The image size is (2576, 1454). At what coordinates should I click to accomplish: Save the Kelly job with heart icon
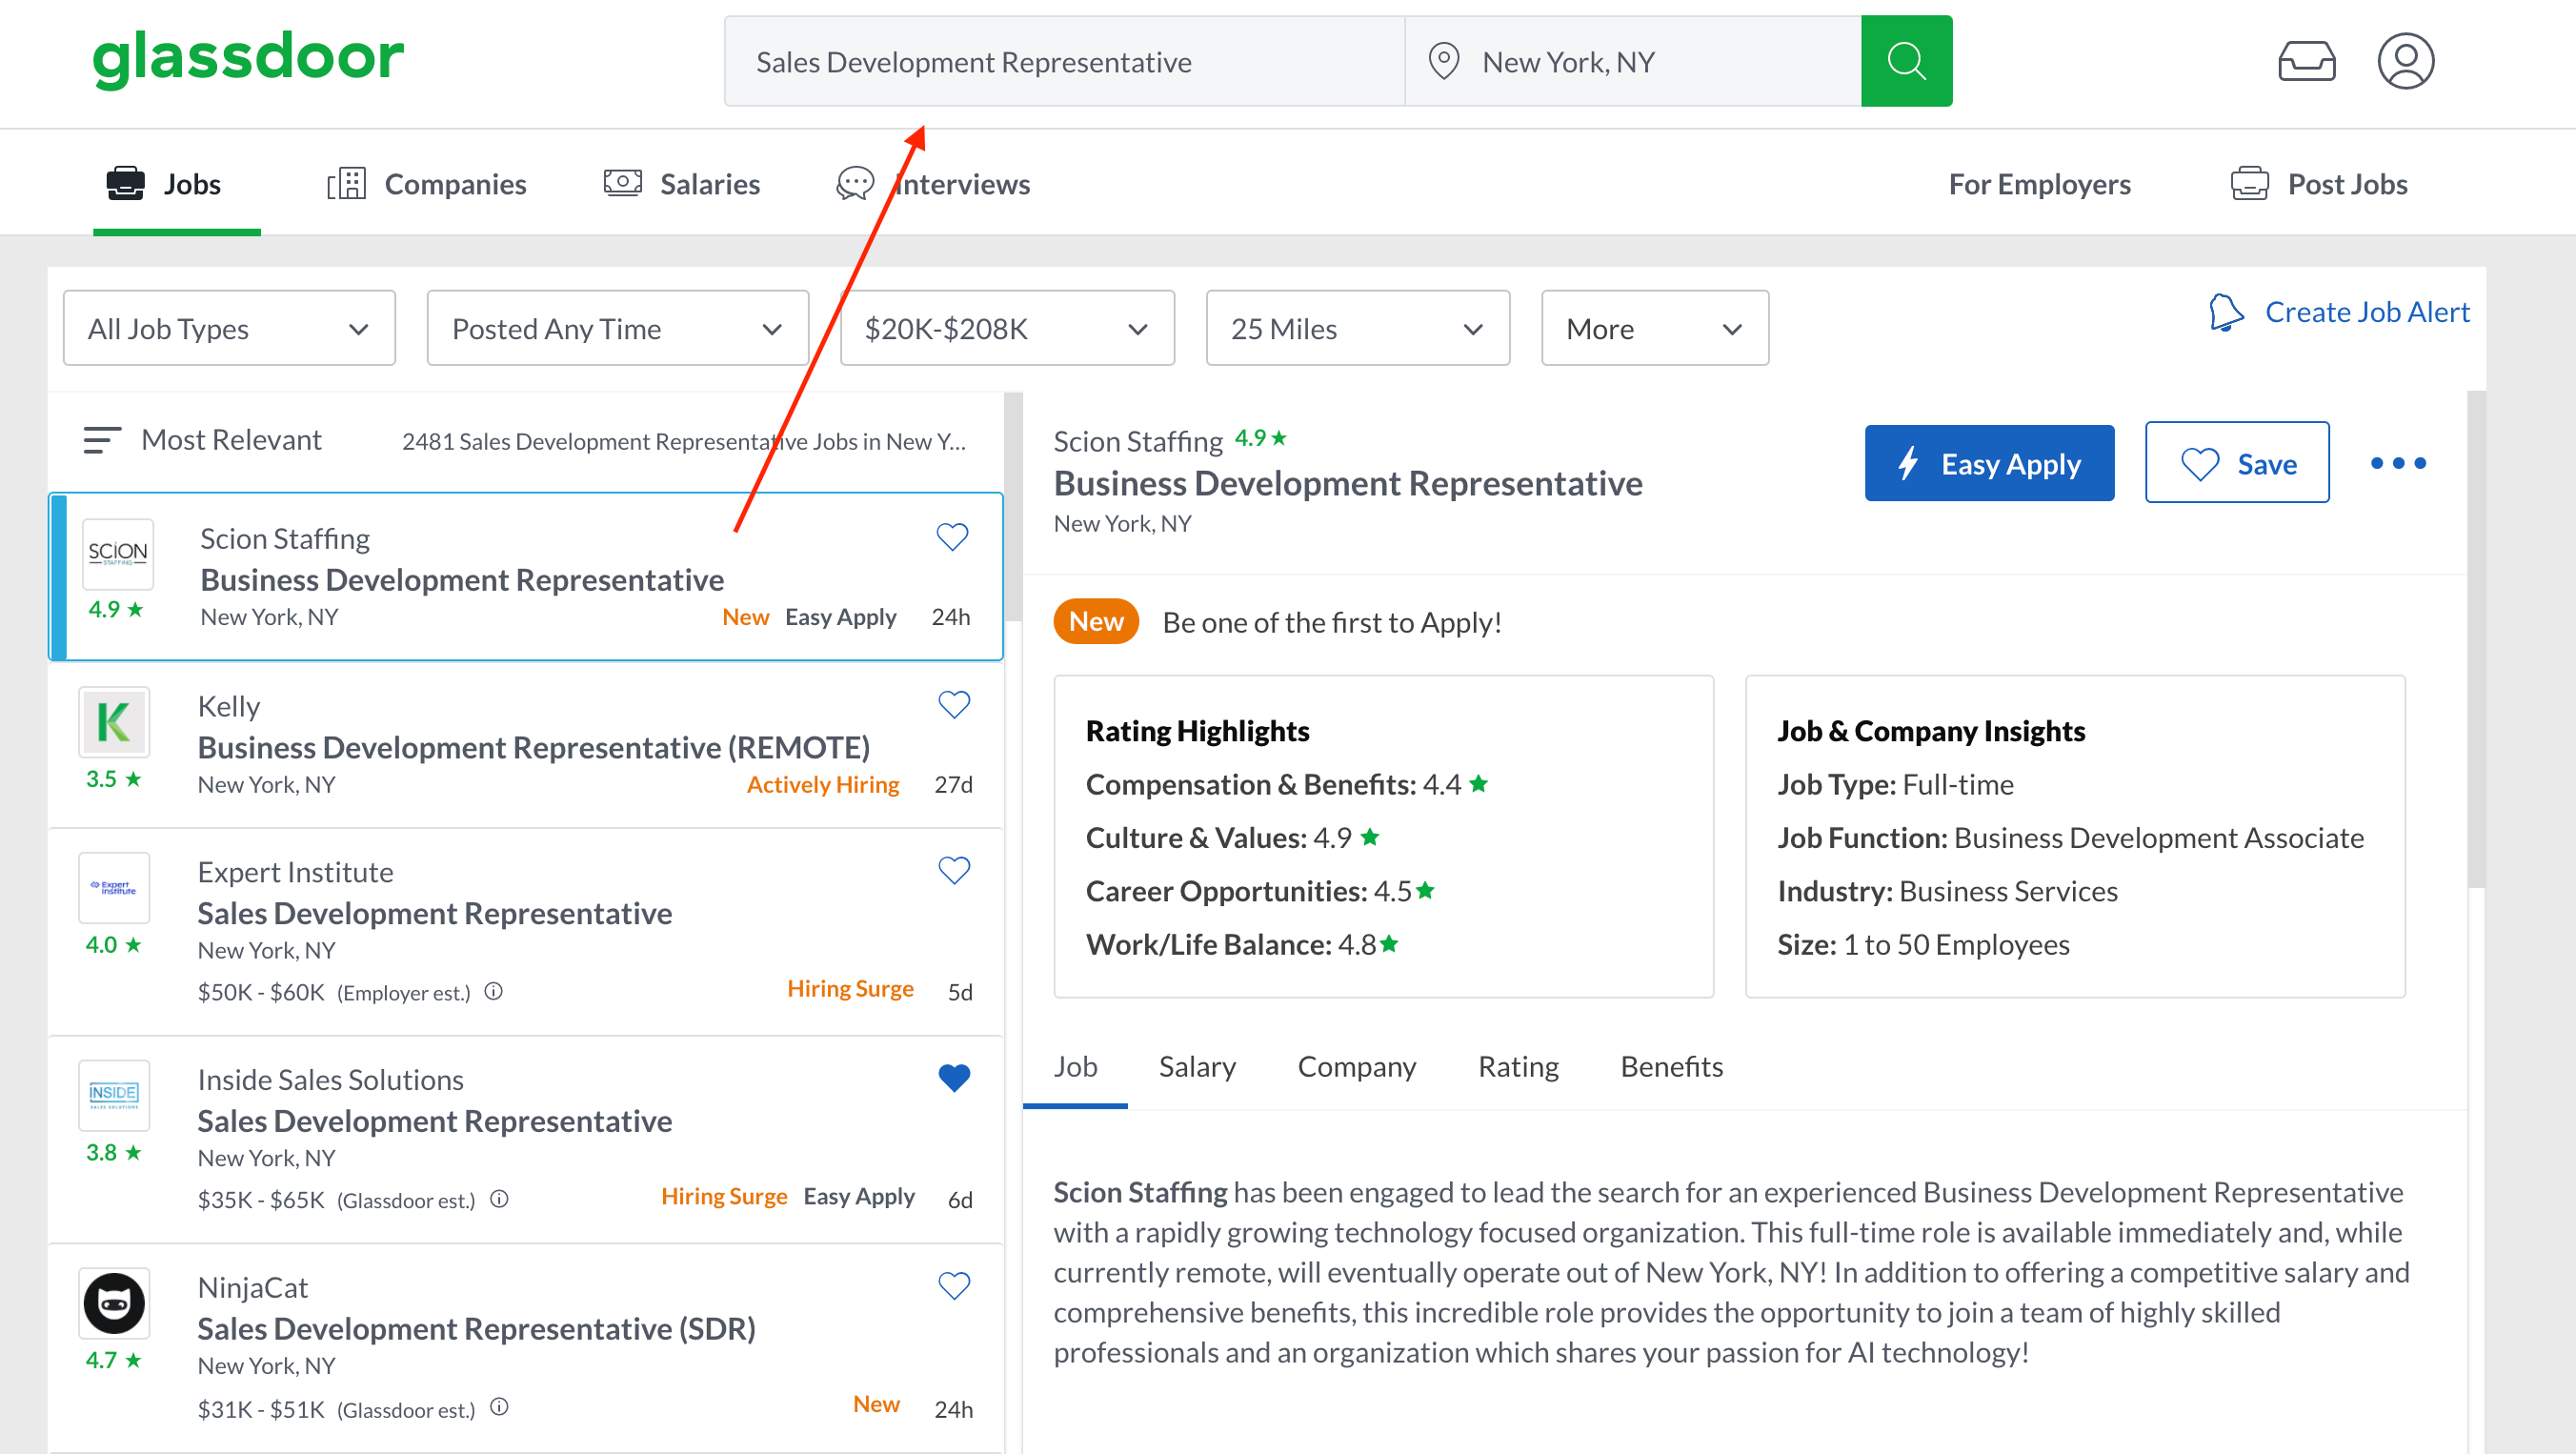(x=954, y=704)
